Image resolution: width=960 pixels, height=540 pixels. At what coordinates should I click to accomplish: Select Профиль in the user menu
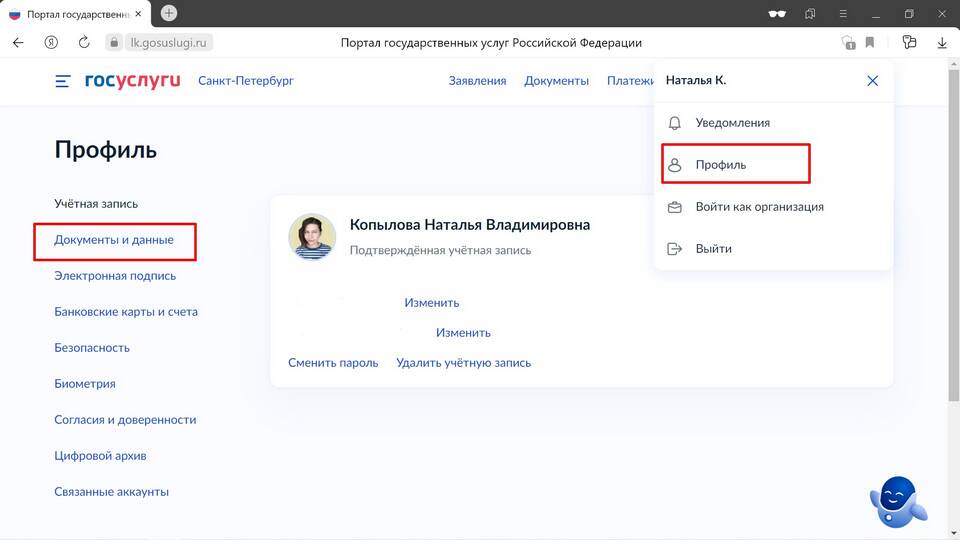pos(720,165)
